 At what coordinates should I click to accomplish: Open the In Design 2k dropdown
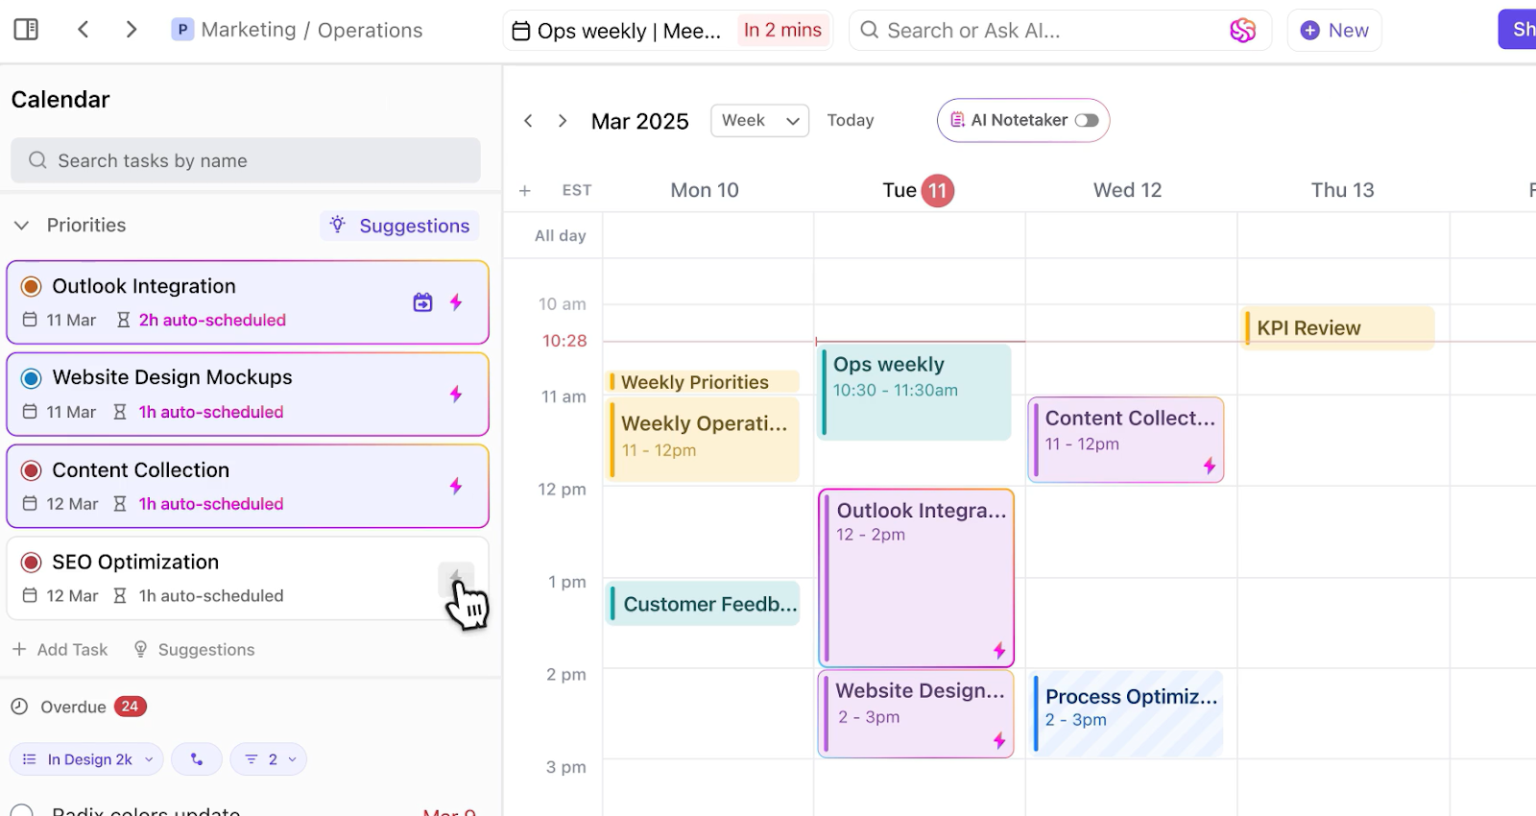click(x=87, y=759)
